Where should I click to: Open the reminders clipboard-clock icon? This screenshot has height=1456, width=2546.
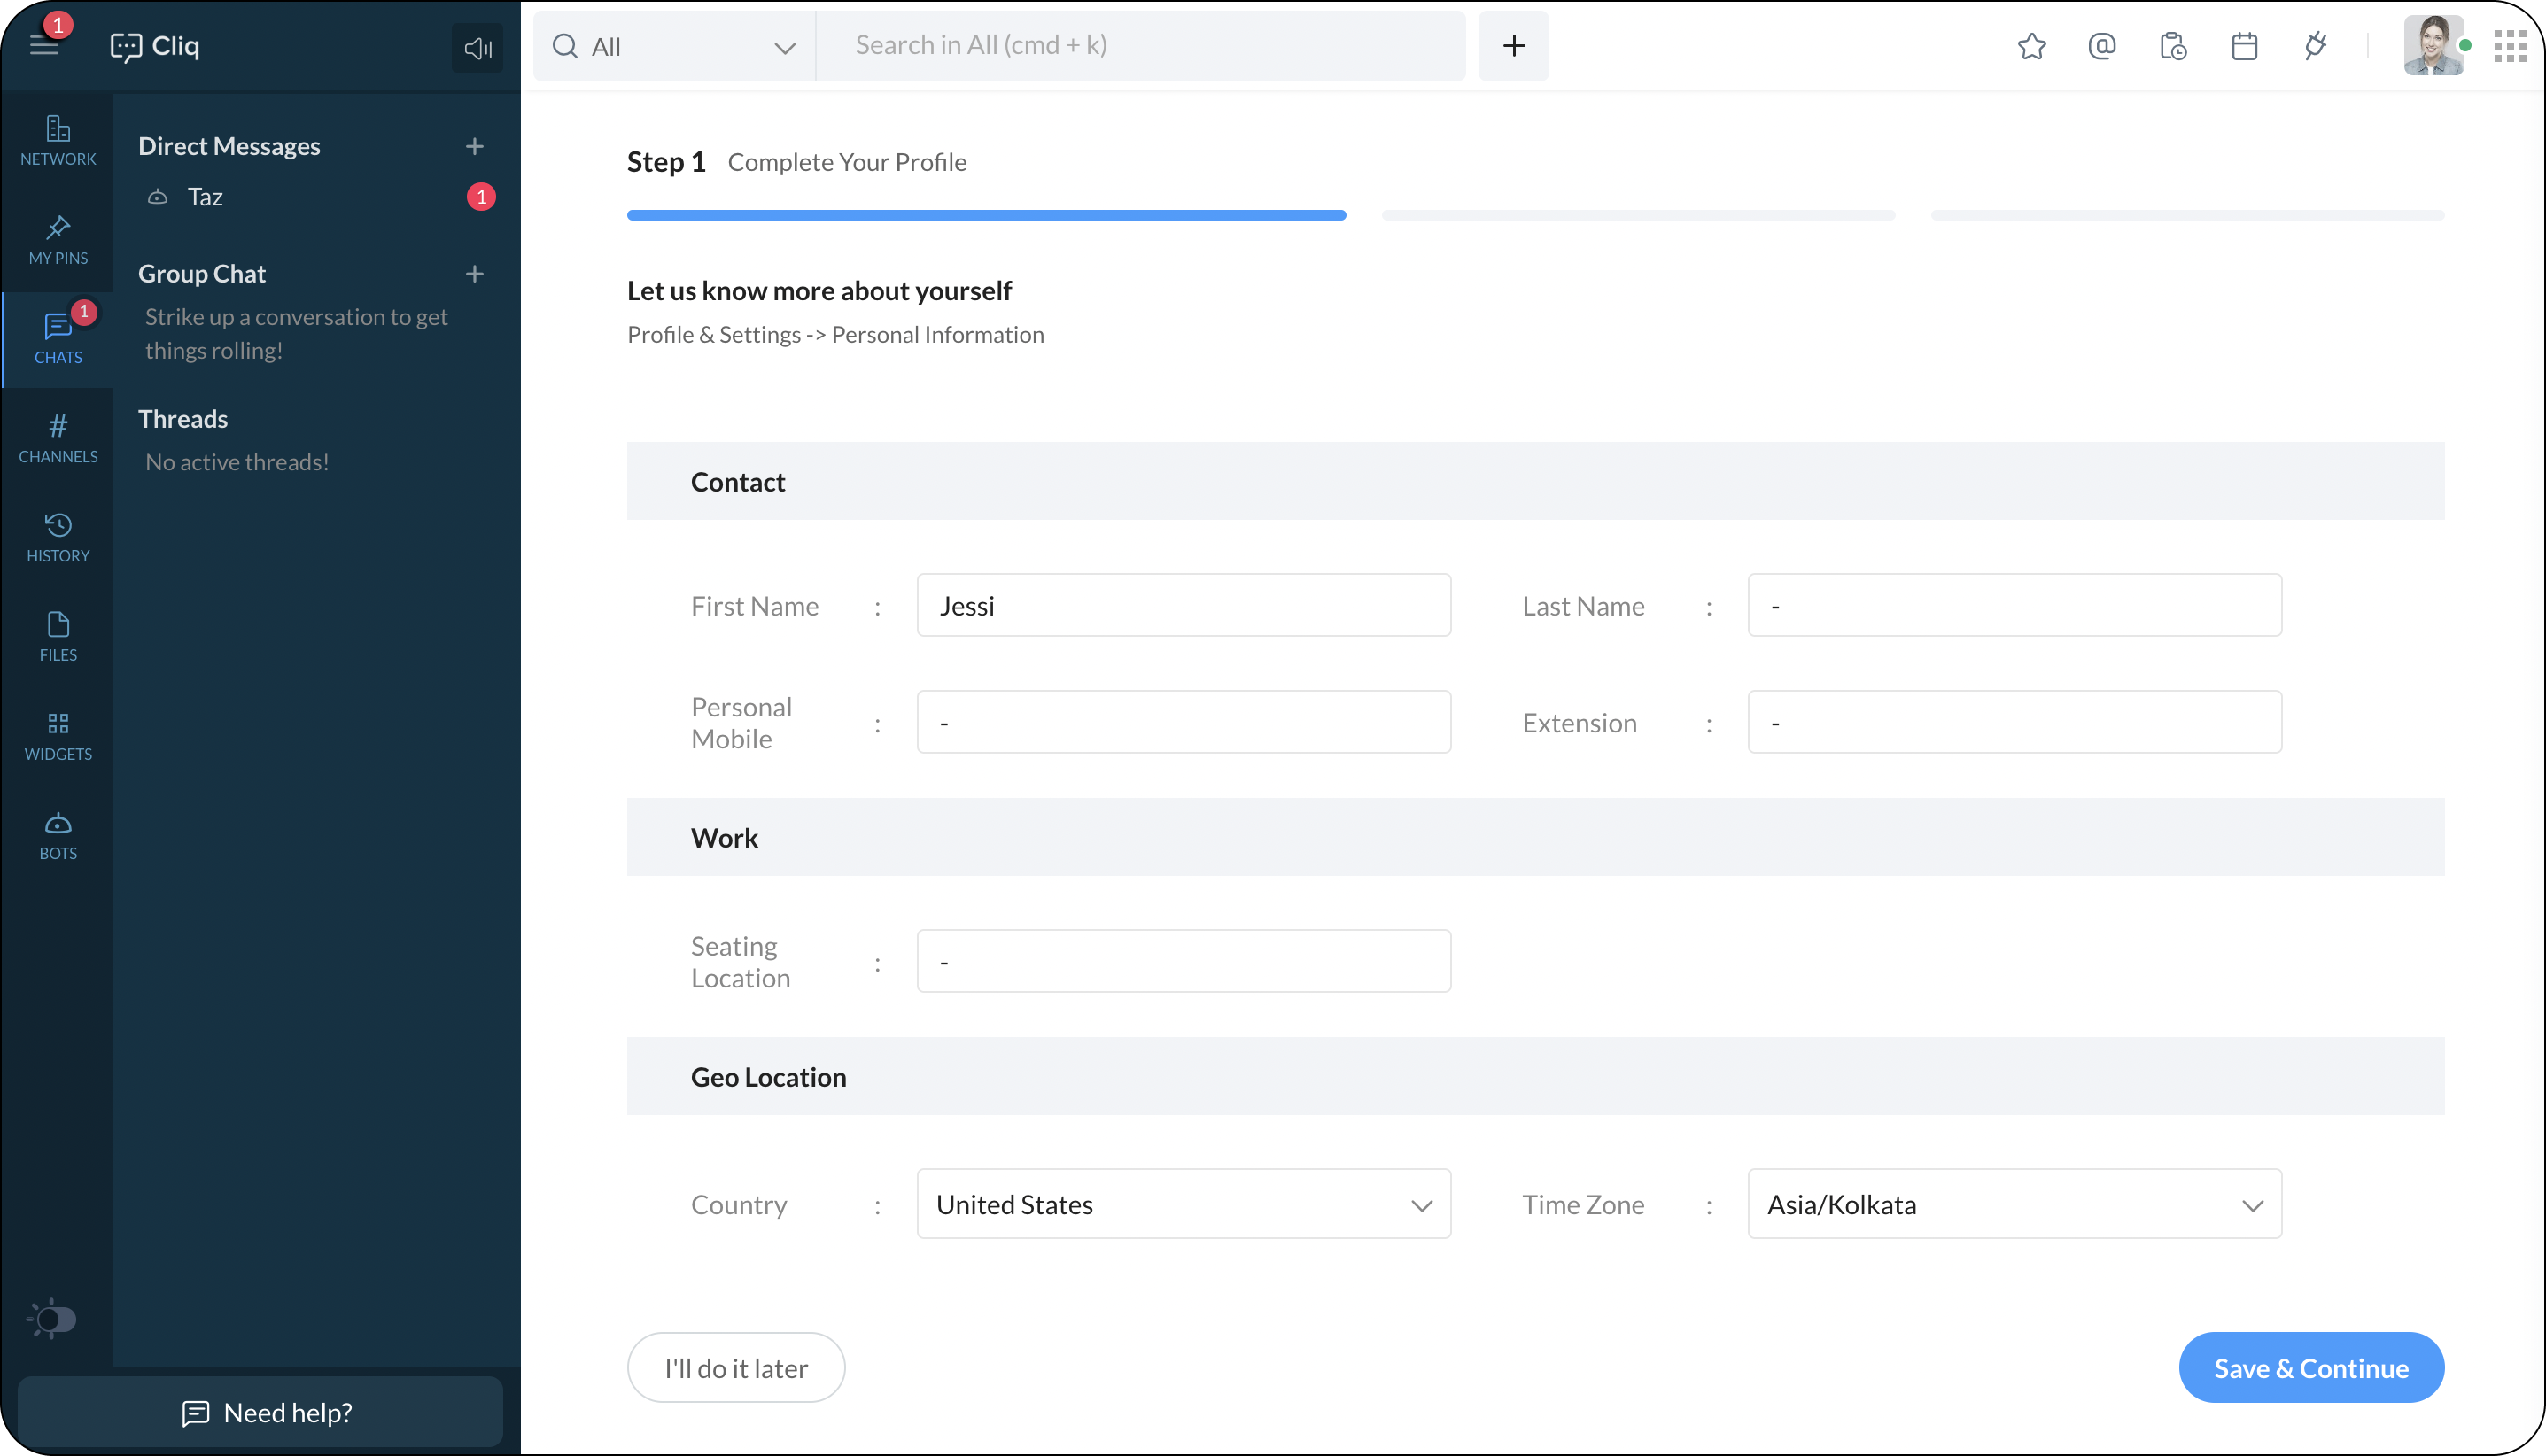pos(2173,46)
